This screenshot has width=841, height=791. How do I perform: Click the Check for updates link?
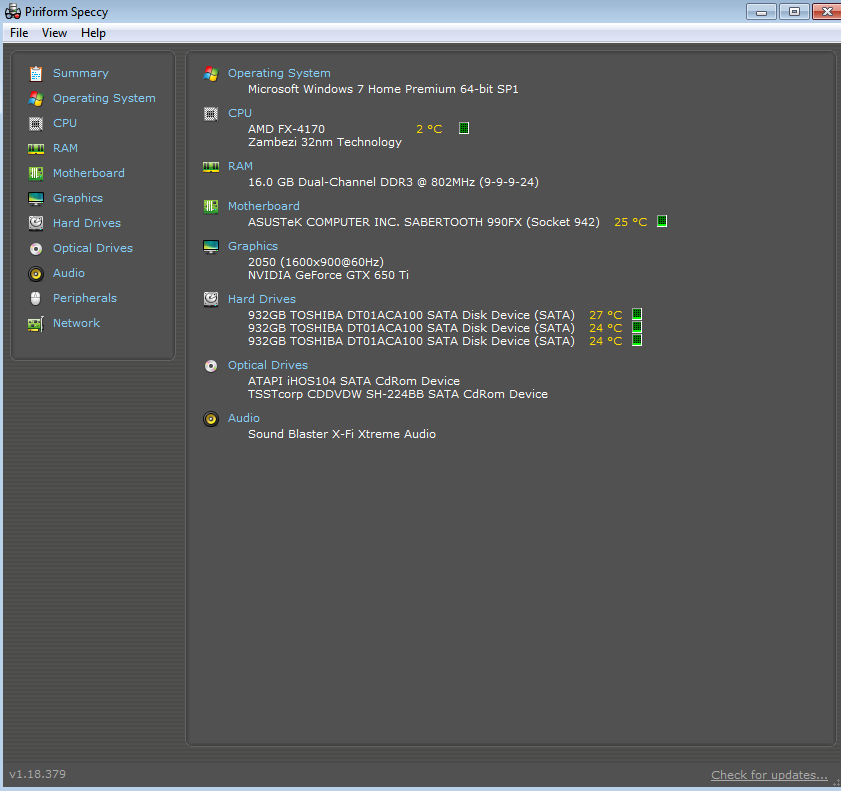point(769,775)
